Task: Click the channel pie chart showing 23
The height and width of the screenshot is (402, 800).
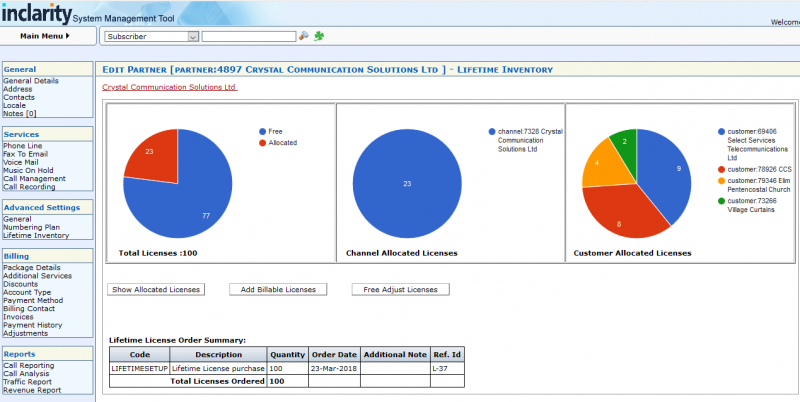Action: [x=407, y=184]
